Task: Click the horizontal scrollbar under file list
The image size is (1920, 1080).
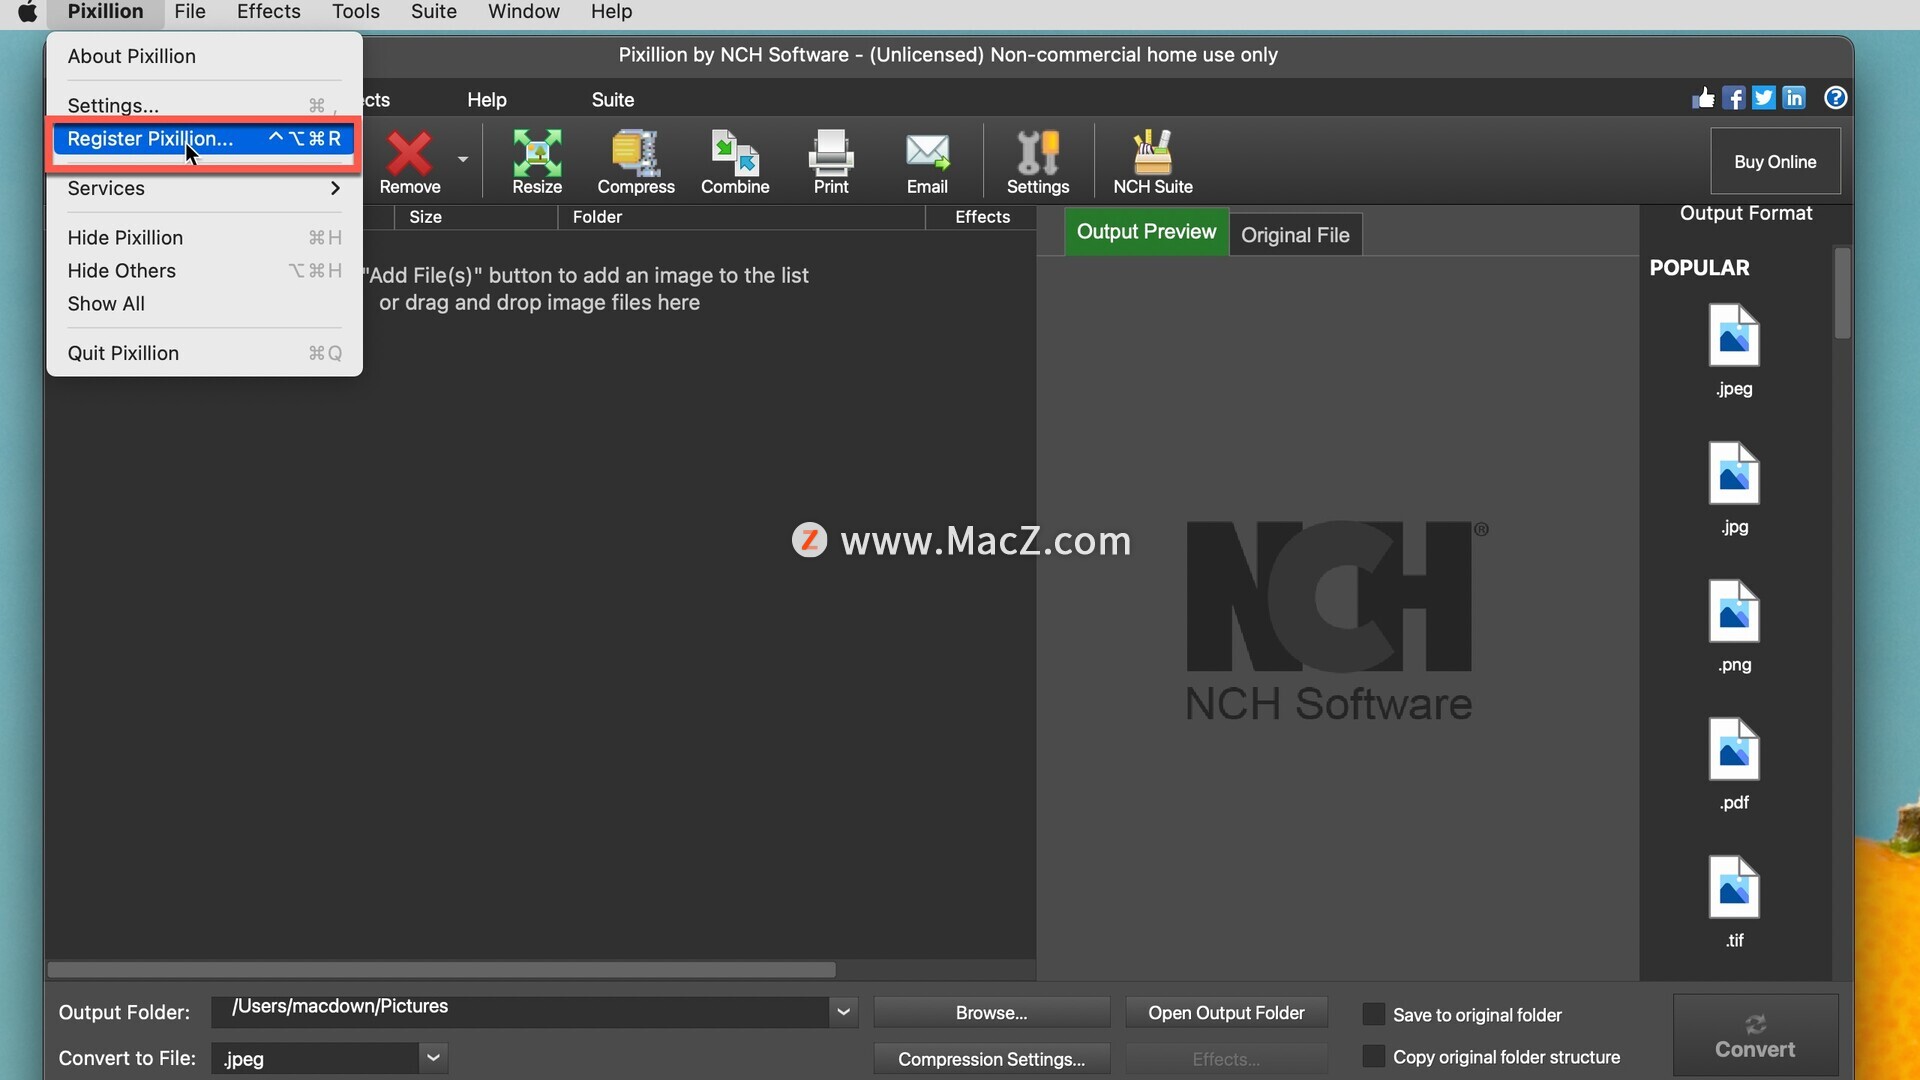Action: coord(441,970)
